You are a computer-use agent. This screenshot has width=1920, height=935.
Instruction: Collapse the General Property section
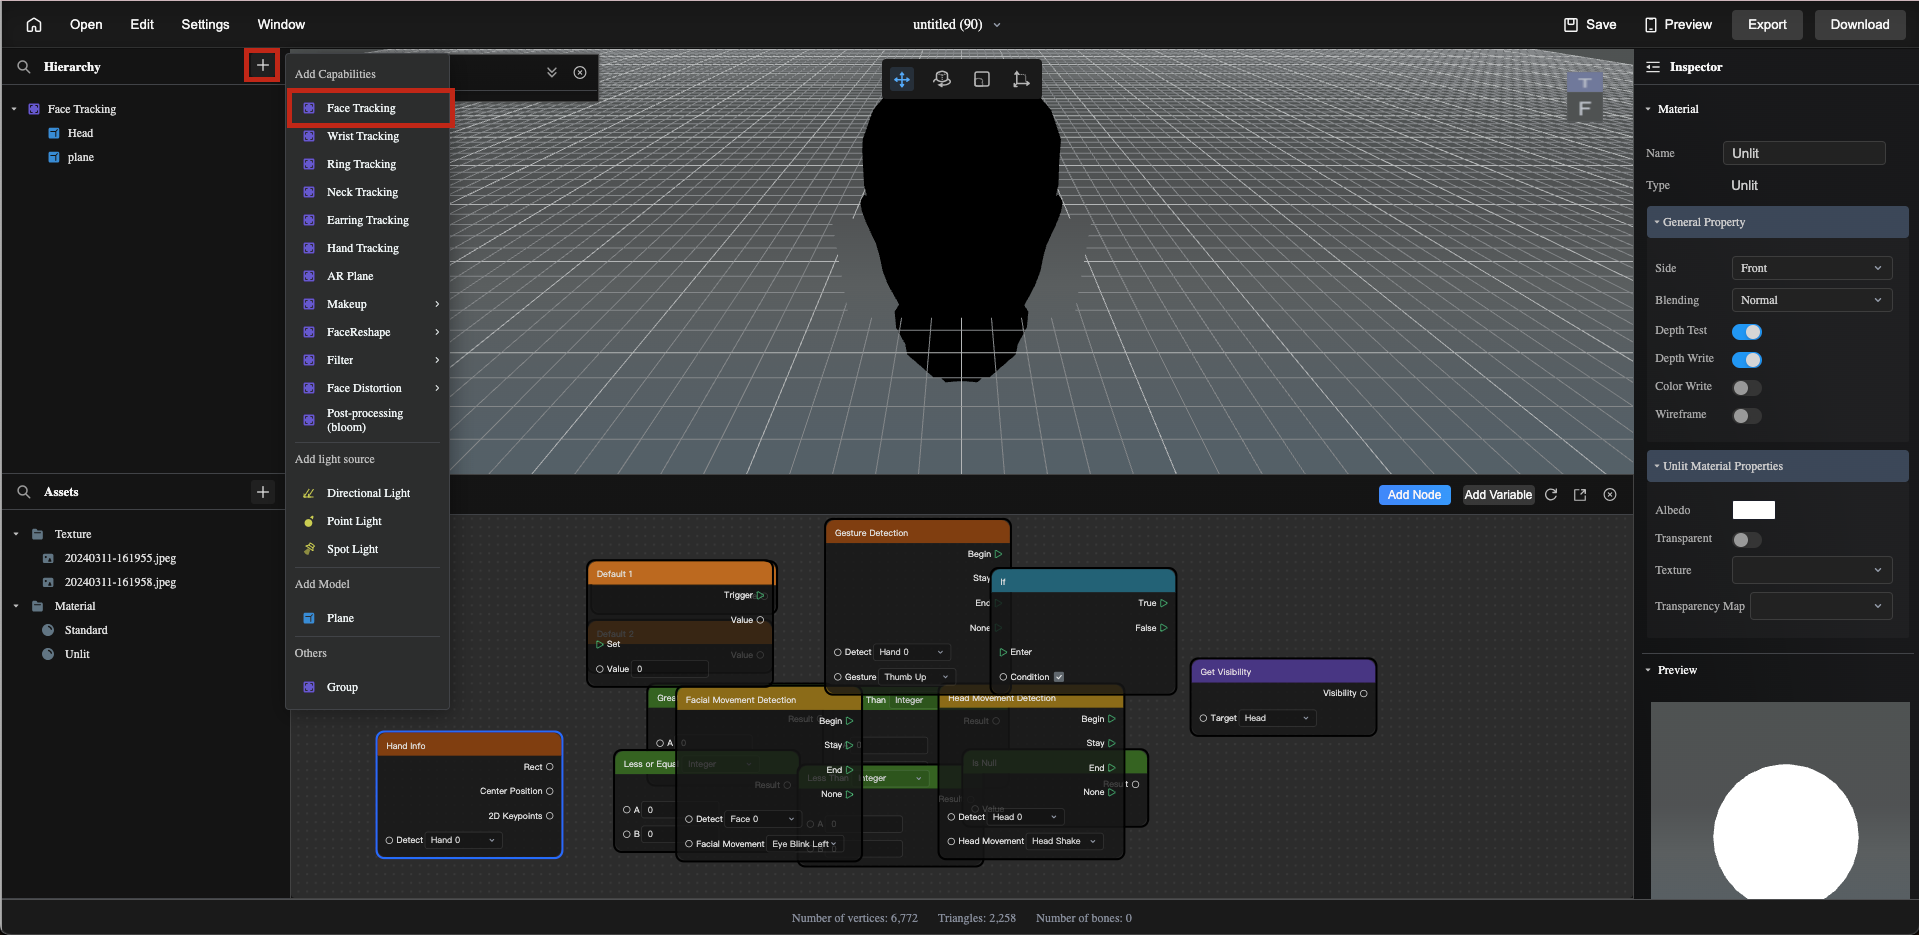(x=1777, y=222)
